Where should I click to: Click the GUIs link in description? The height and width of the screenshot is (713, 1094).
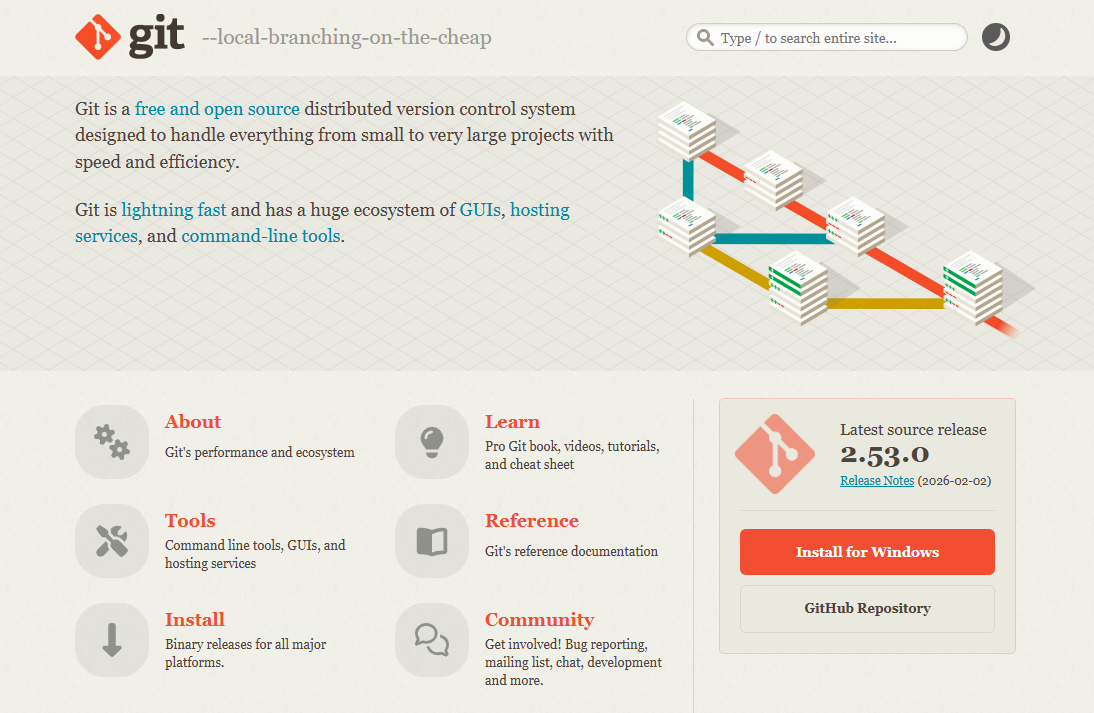click(480, 211)
